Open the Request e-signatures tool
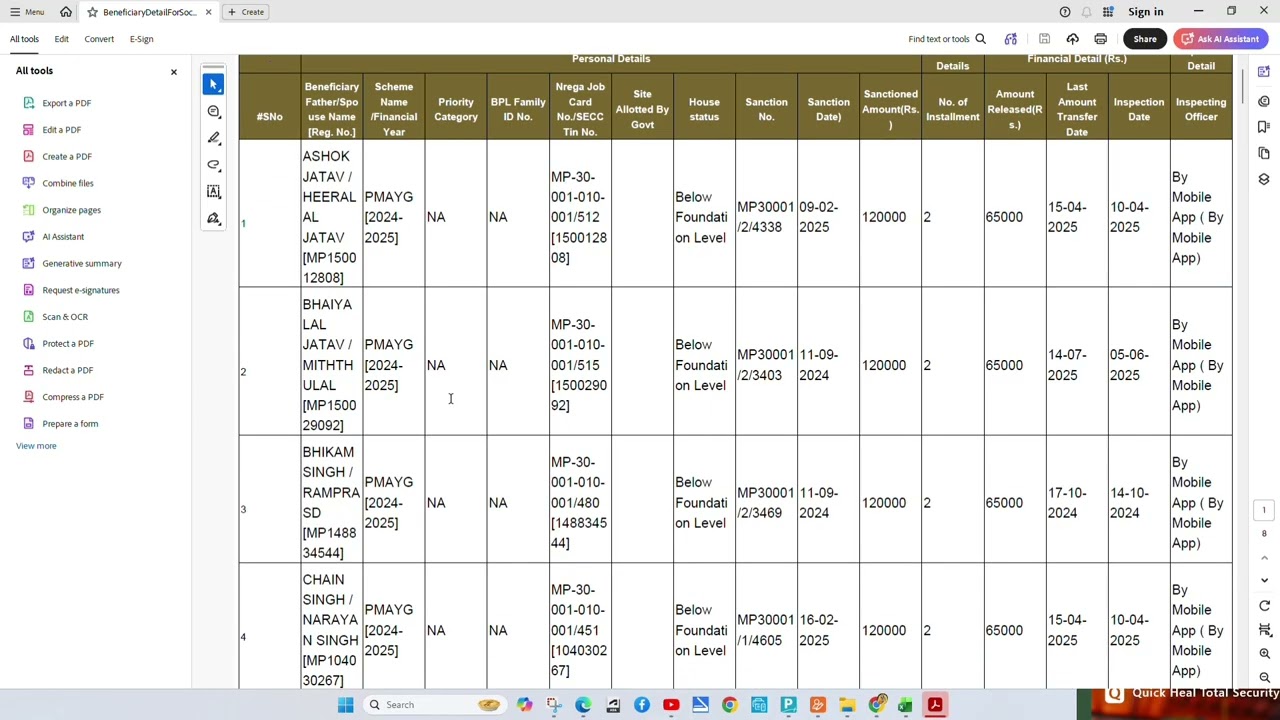The width and height of the screenshot is (1280, 720). pyautogui.click(x=80, y=290)
